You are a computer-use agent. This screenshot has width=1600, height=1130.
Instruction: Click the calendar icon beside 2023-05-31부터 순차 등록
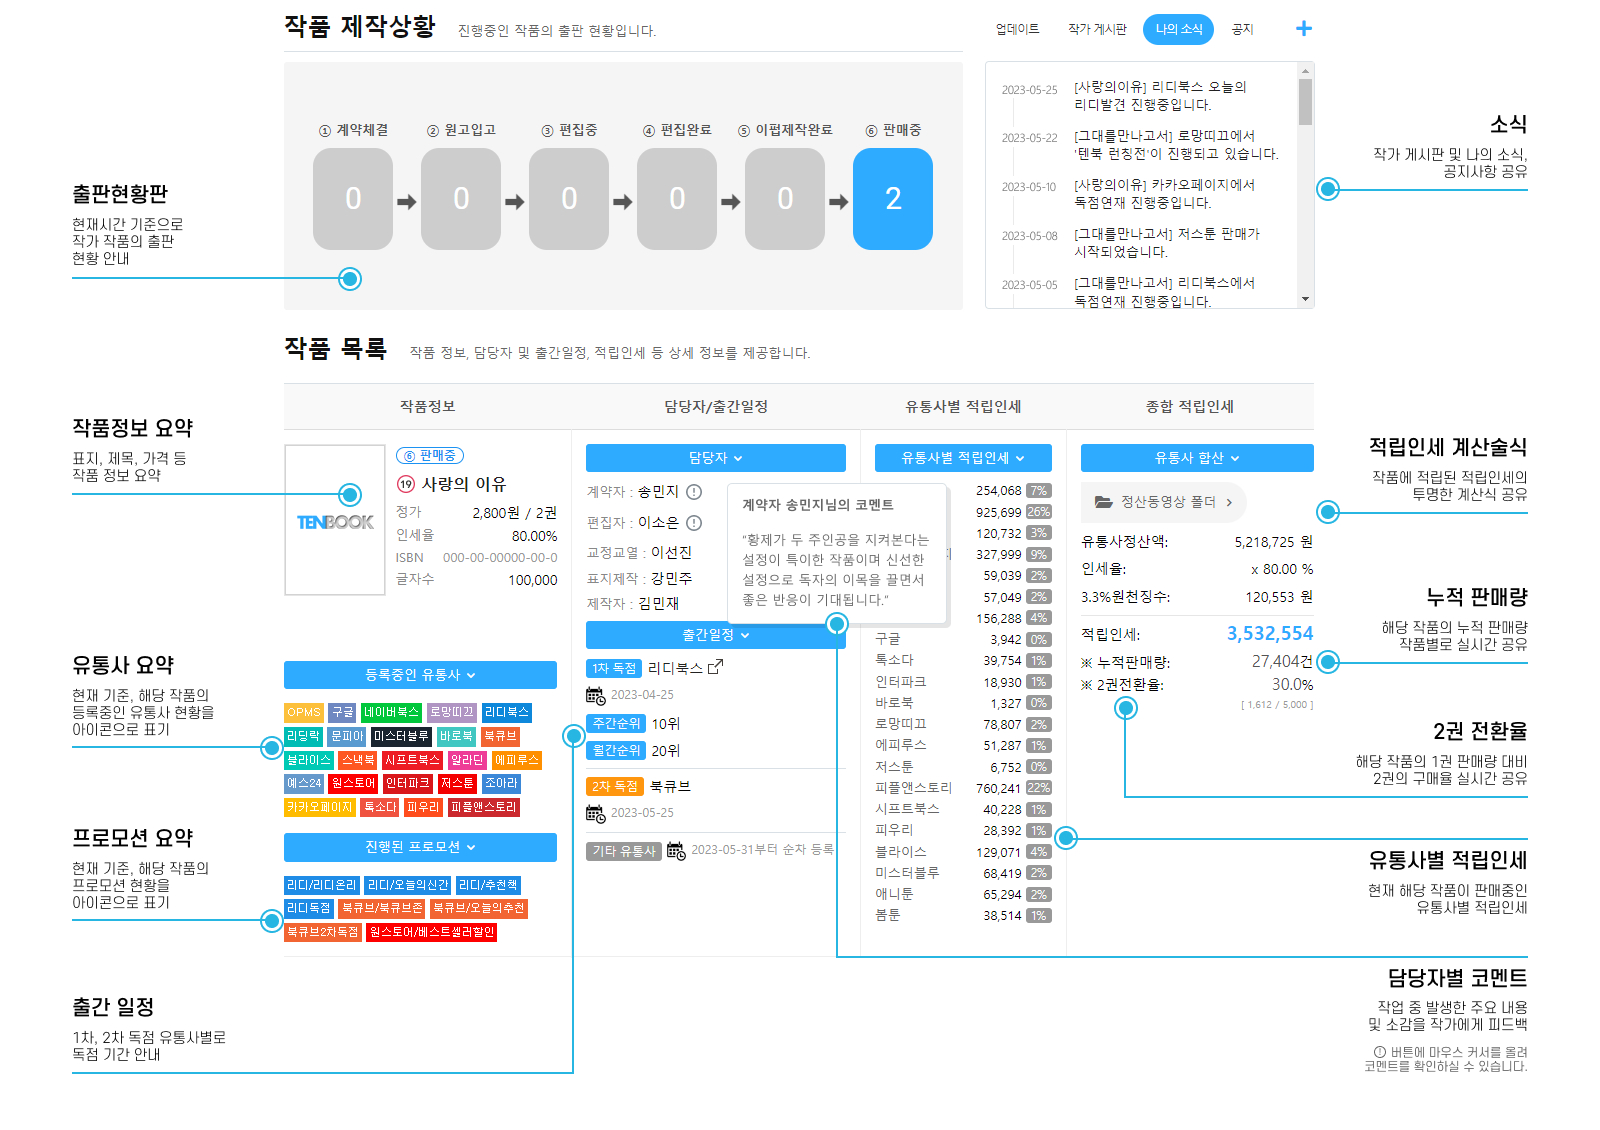[x=676, y=850]
